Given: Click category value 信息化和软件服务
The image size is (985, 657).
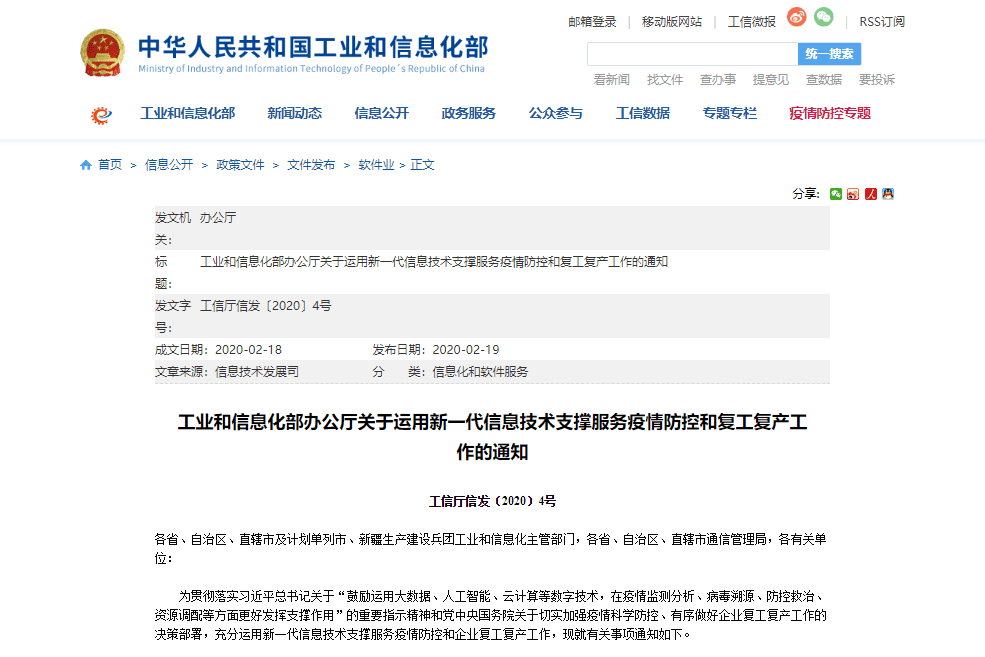Looking at the screenshot, I should tap(480, 372).
